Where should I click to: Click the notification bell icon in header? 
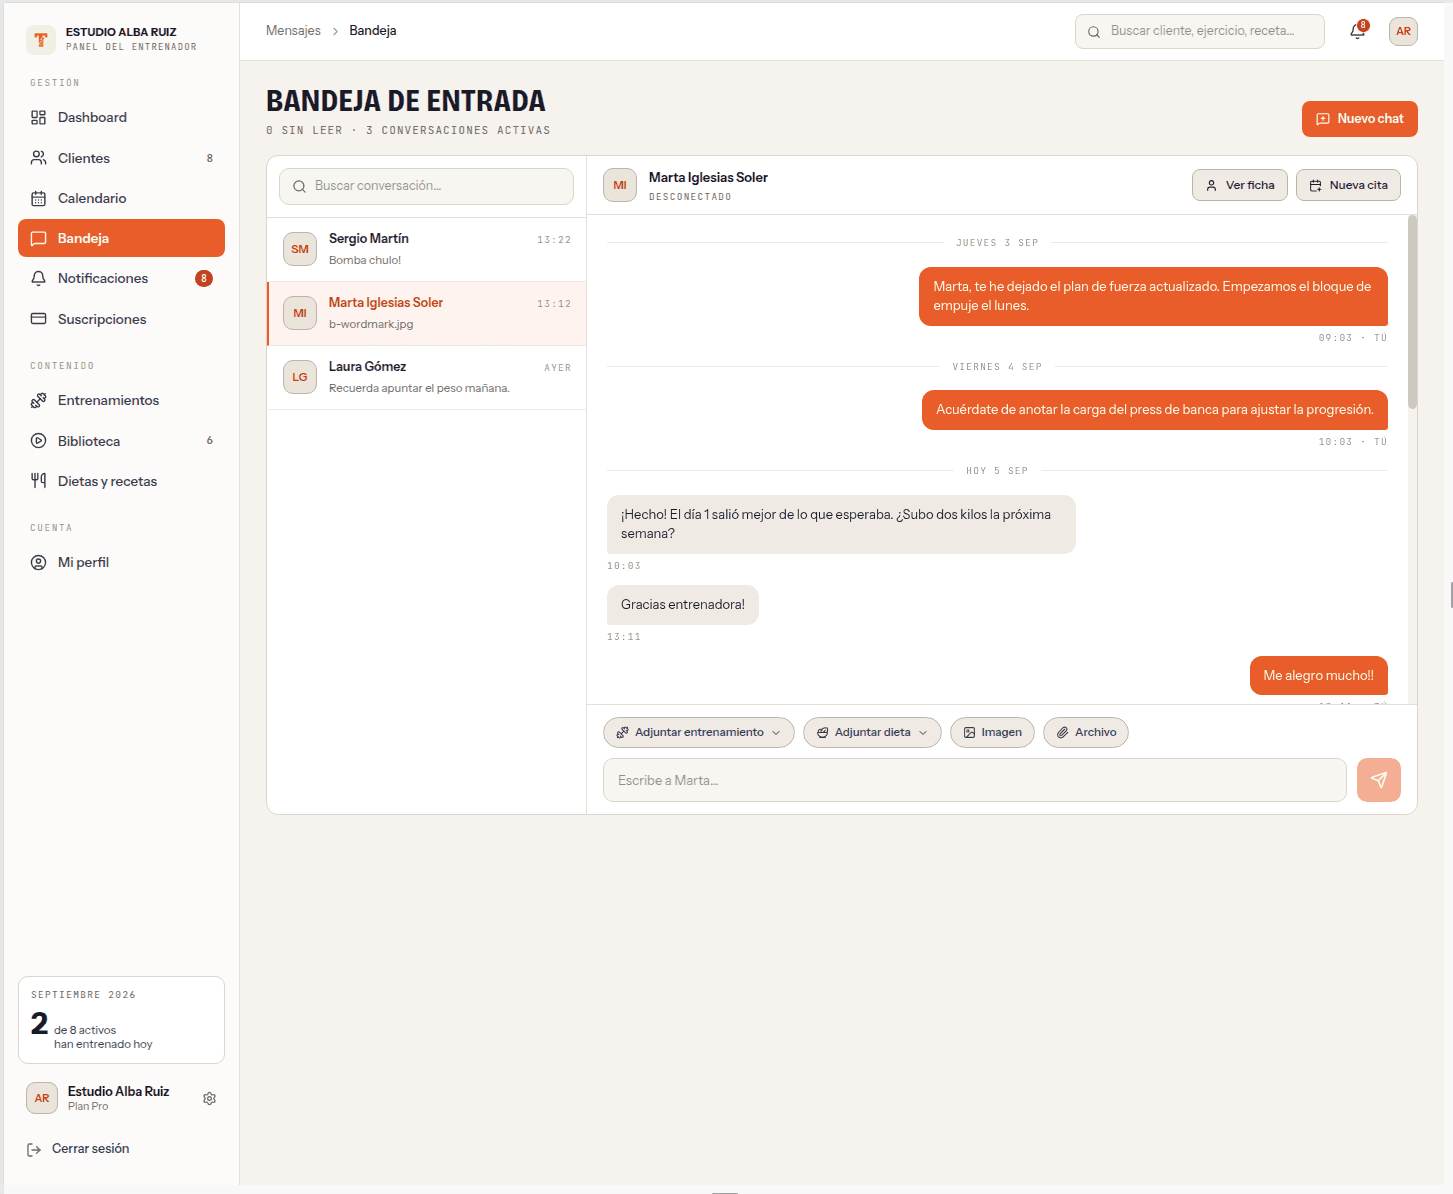click(1357, 31)
